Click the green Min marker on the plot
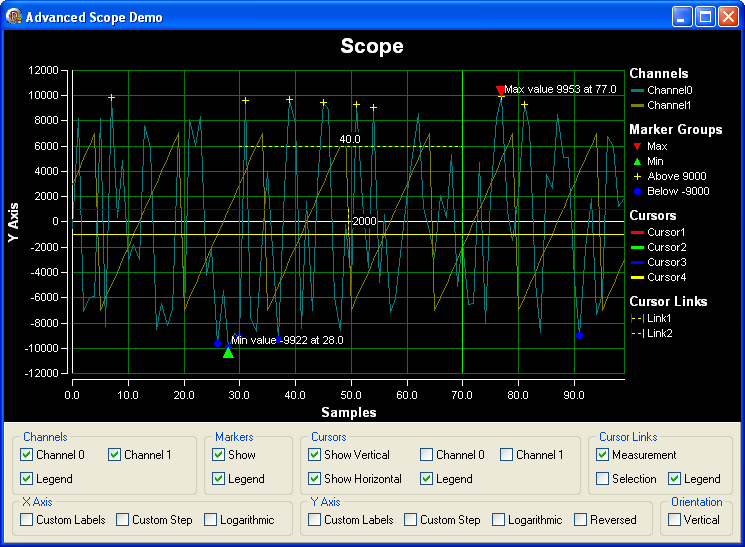 coord(228,352)
